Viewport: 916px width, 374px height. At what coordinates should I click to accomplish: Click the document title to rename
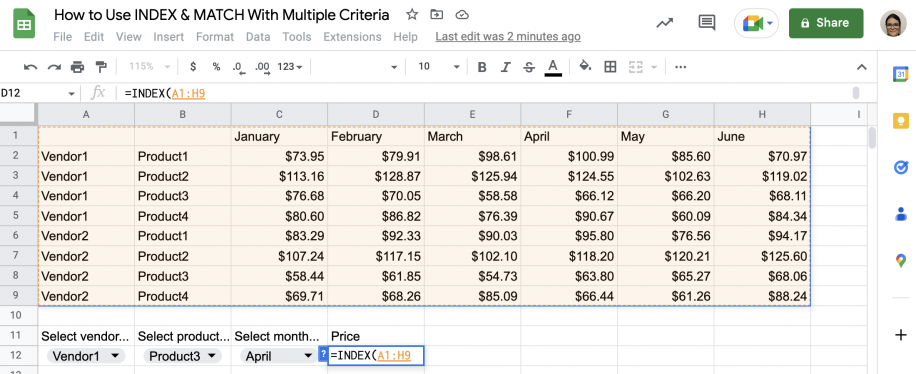(x=221, y=15)
